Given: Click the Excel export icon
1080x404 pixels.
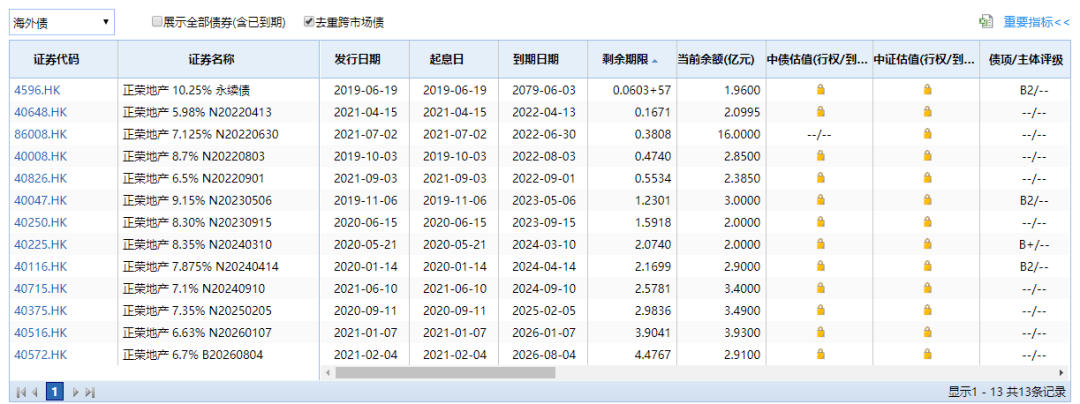Looking at the screenshot, I should click(985, 21).
